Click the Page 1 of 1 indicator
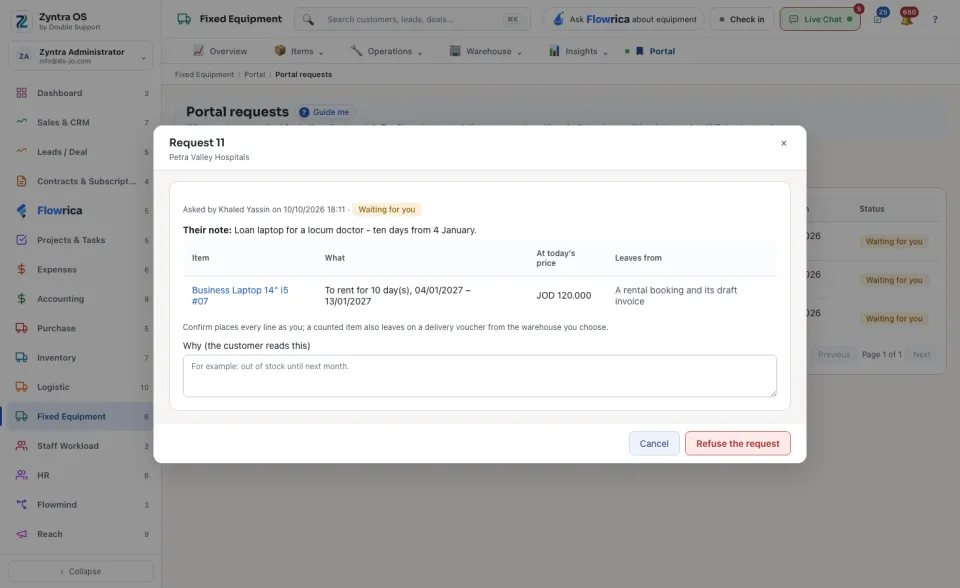This screenshot has height=588, width=960. pyautogui.click(x=882, y=355)
